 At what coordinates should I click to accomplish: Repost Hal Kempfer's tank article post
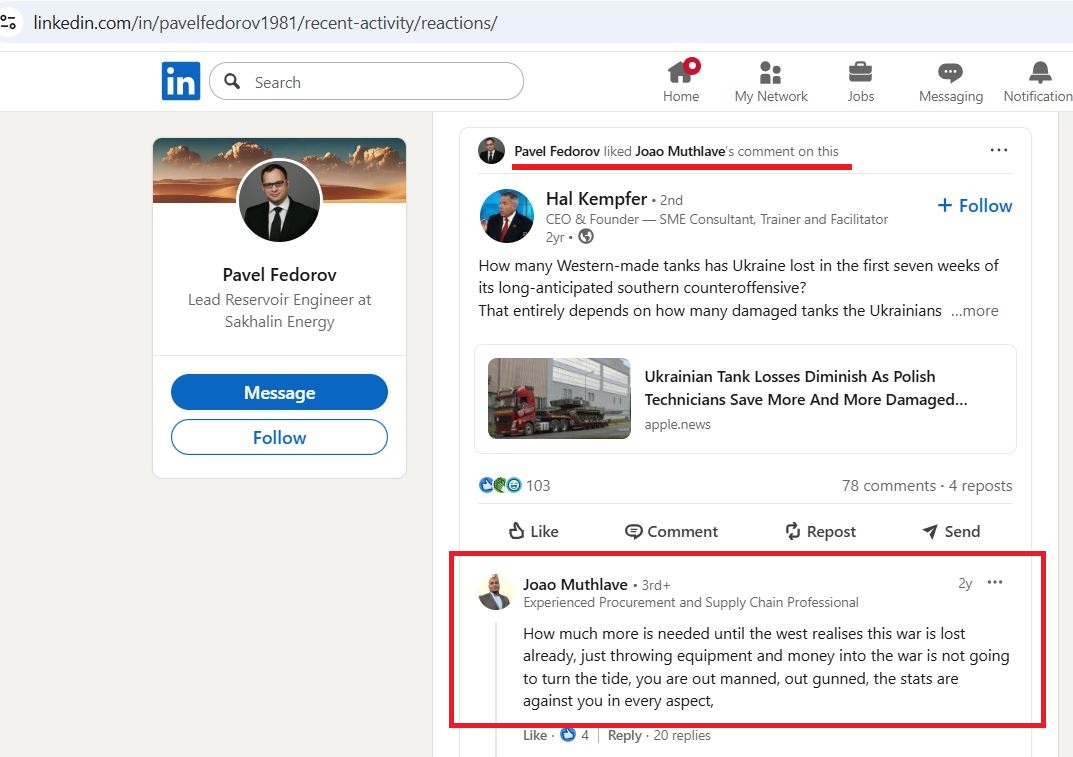(x=819, y=531)
